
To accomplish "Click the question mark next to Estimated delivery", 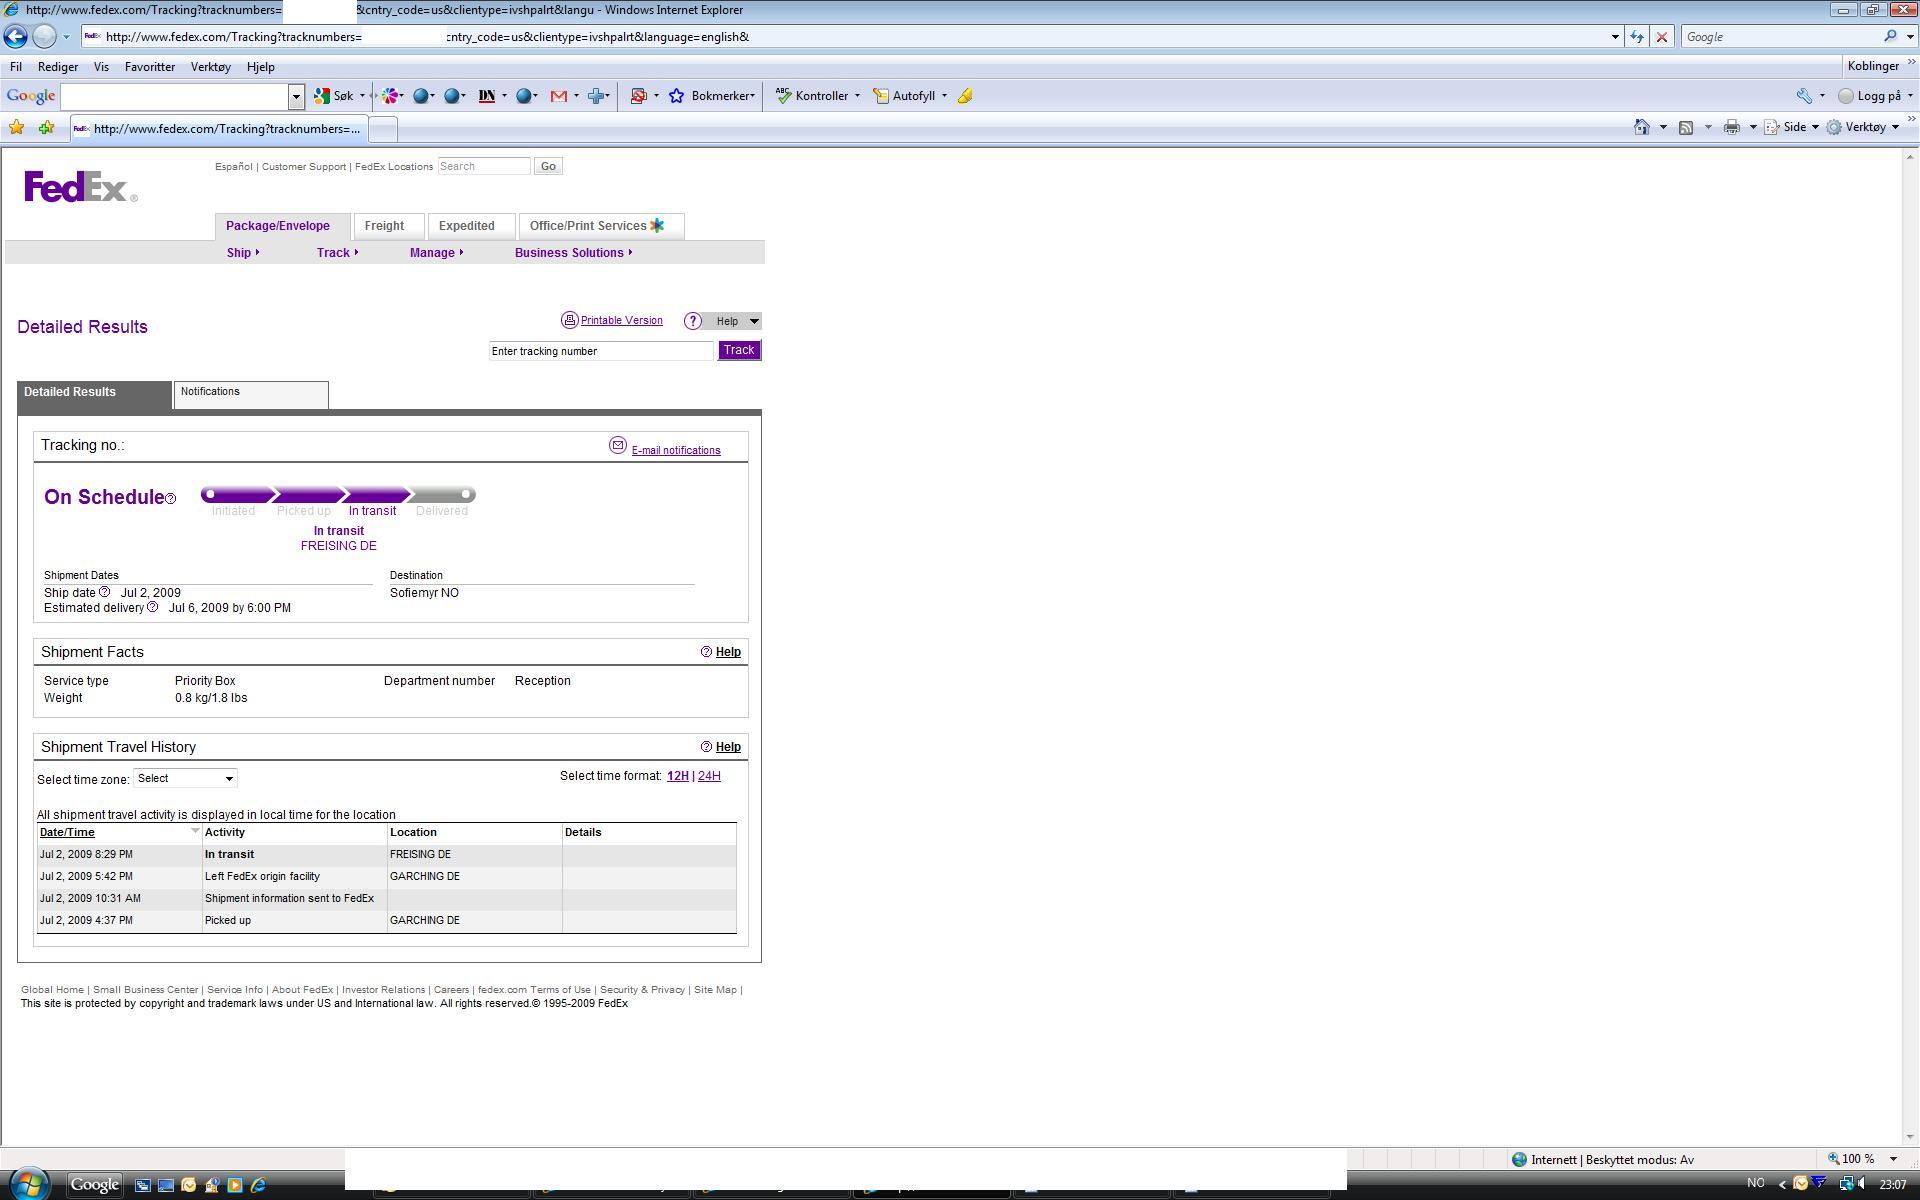I will click(152, 607).
